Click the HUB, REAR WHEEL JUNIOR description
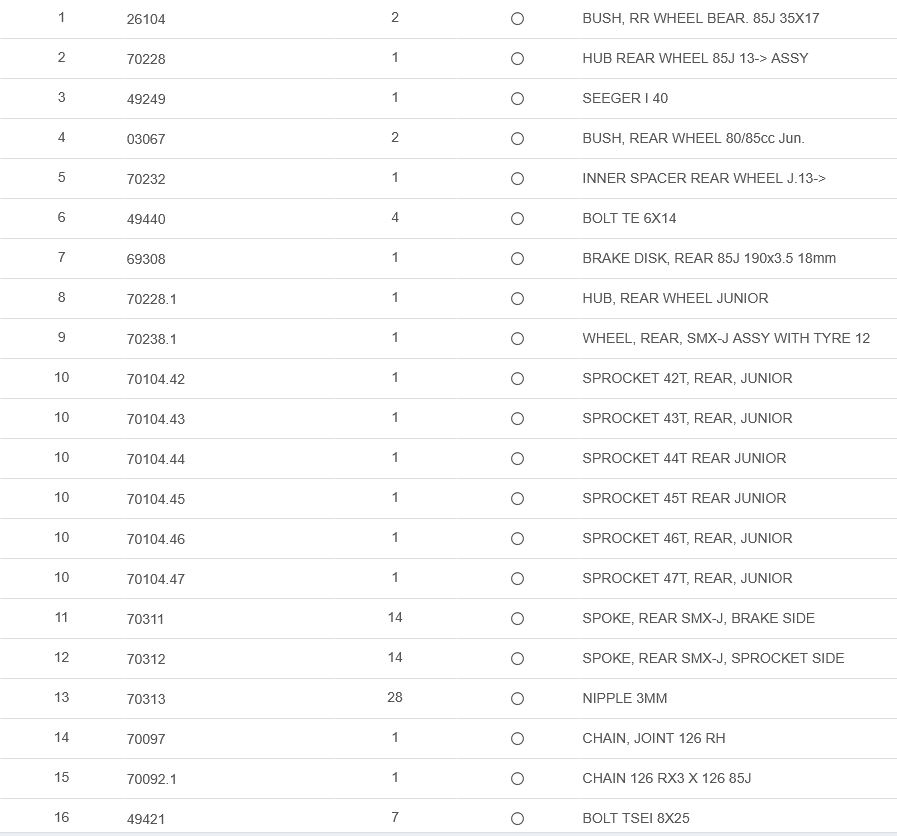Viewport: 897px width, 836px height. point(675,298)
